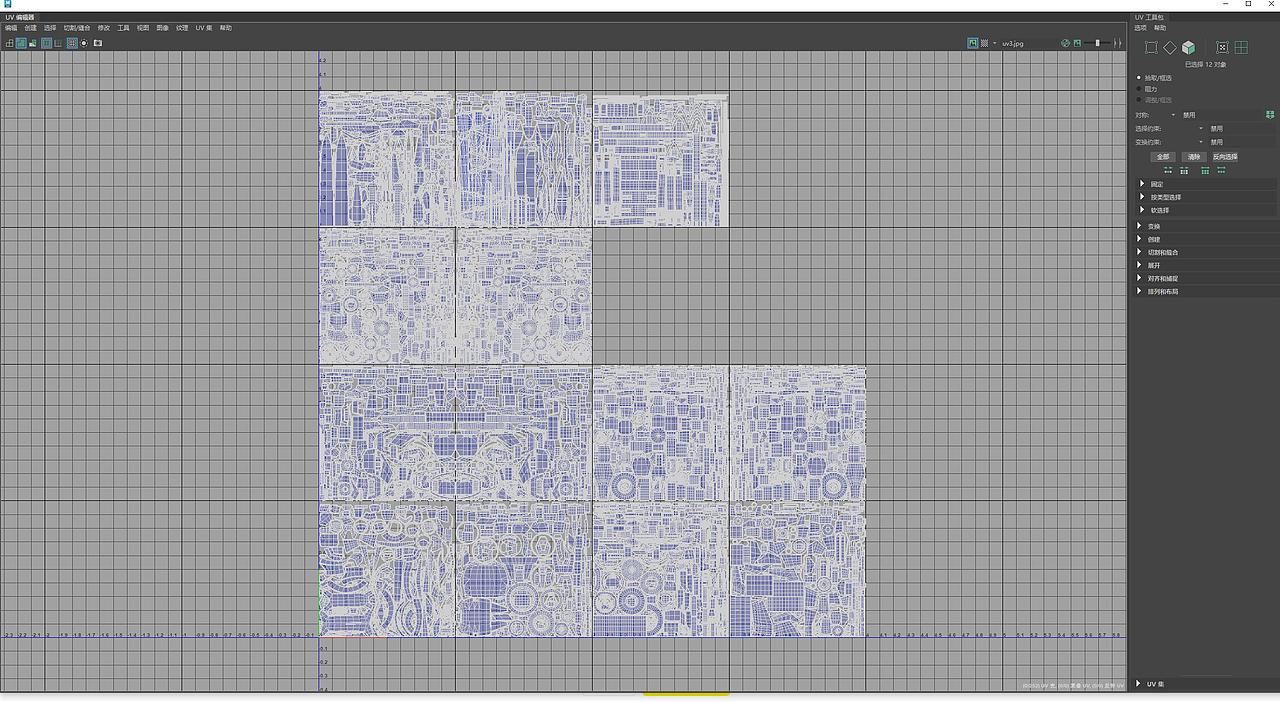Toggle the display image icon left of uv3.jpg
This screenshot has width=1280, height=702.
(972, 43)
